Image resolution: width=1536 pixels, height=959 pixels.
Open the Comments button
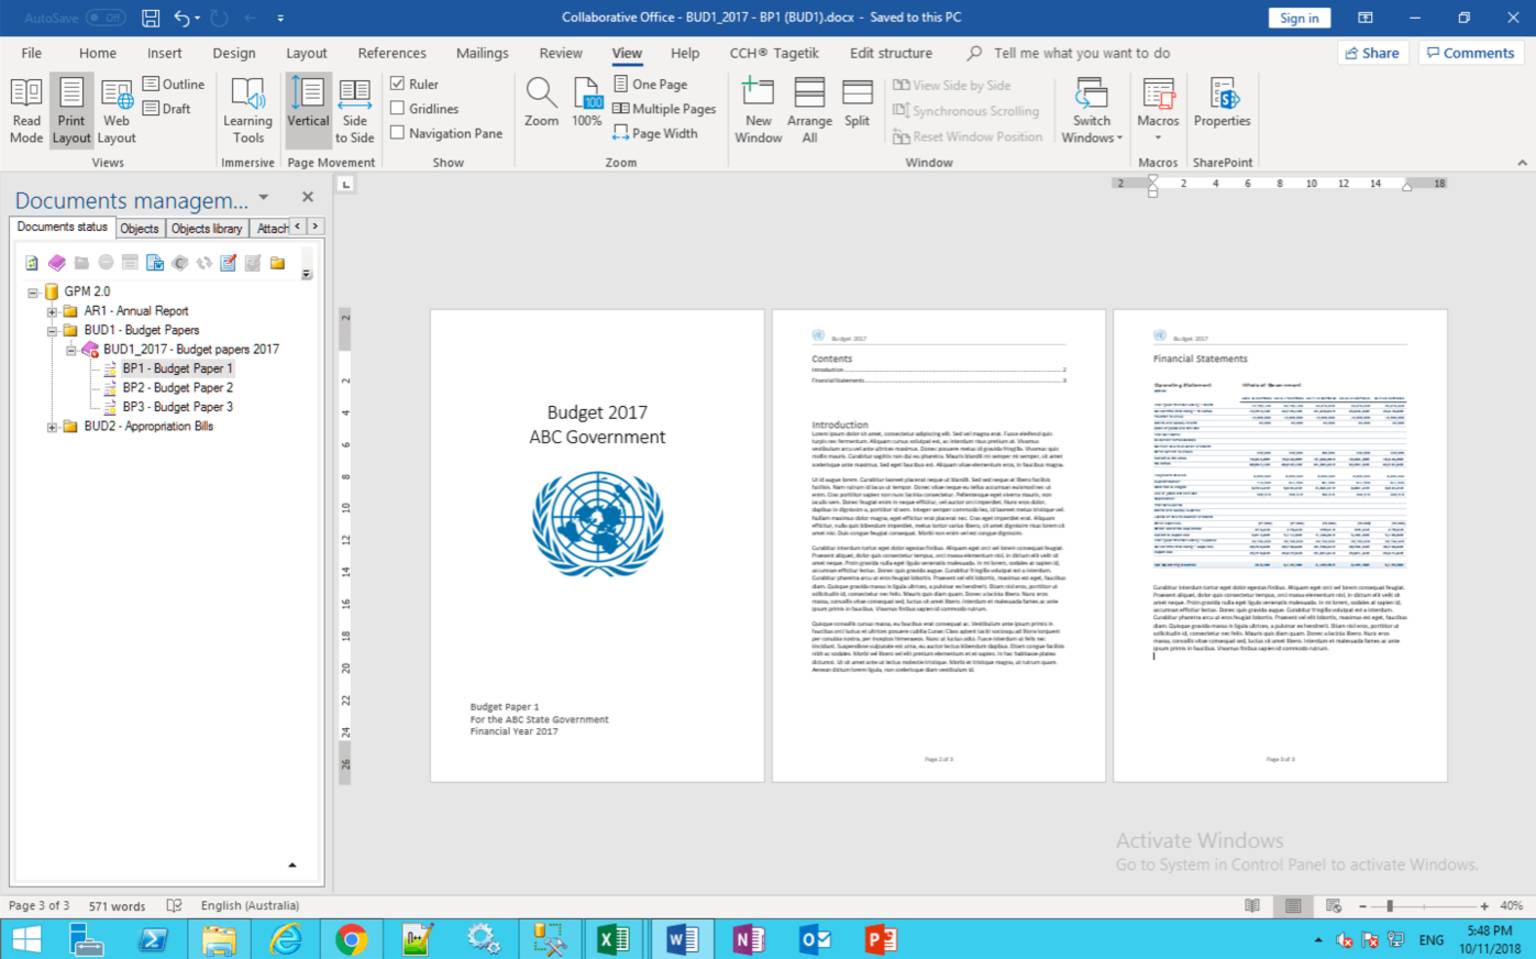pyautogui.click(x=1470, y=53)
